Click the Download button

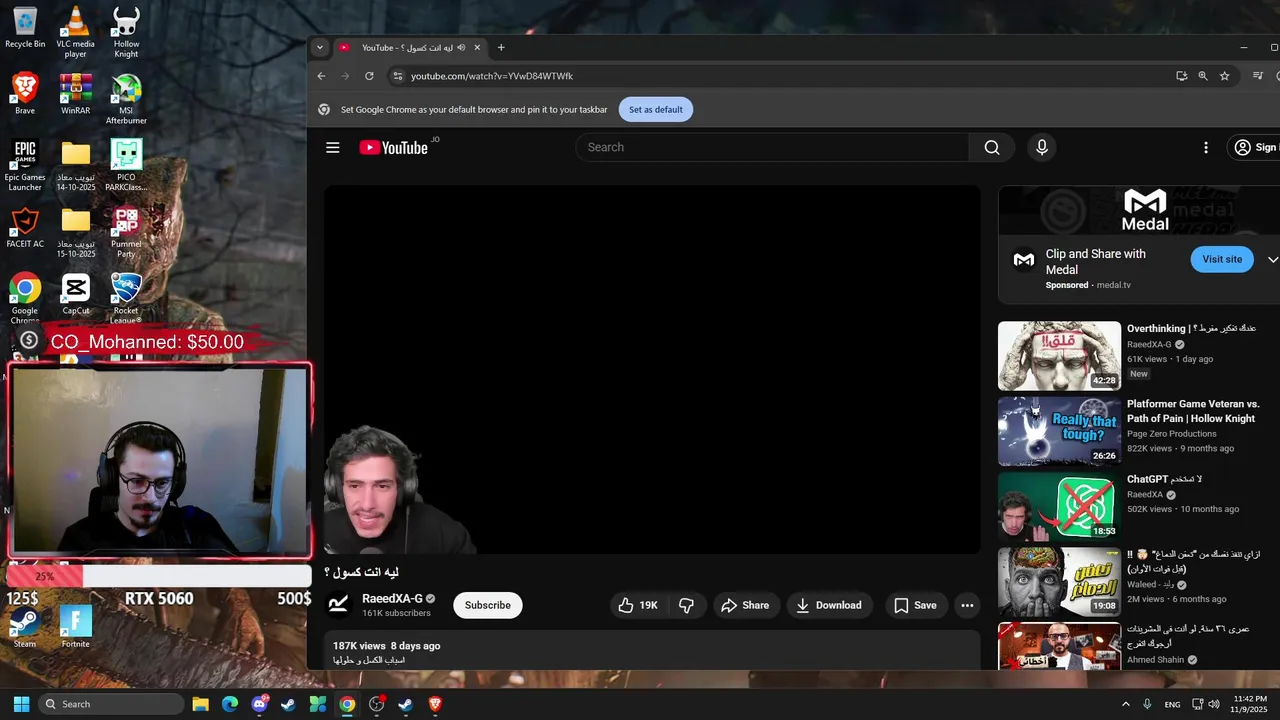coord(829,605)
